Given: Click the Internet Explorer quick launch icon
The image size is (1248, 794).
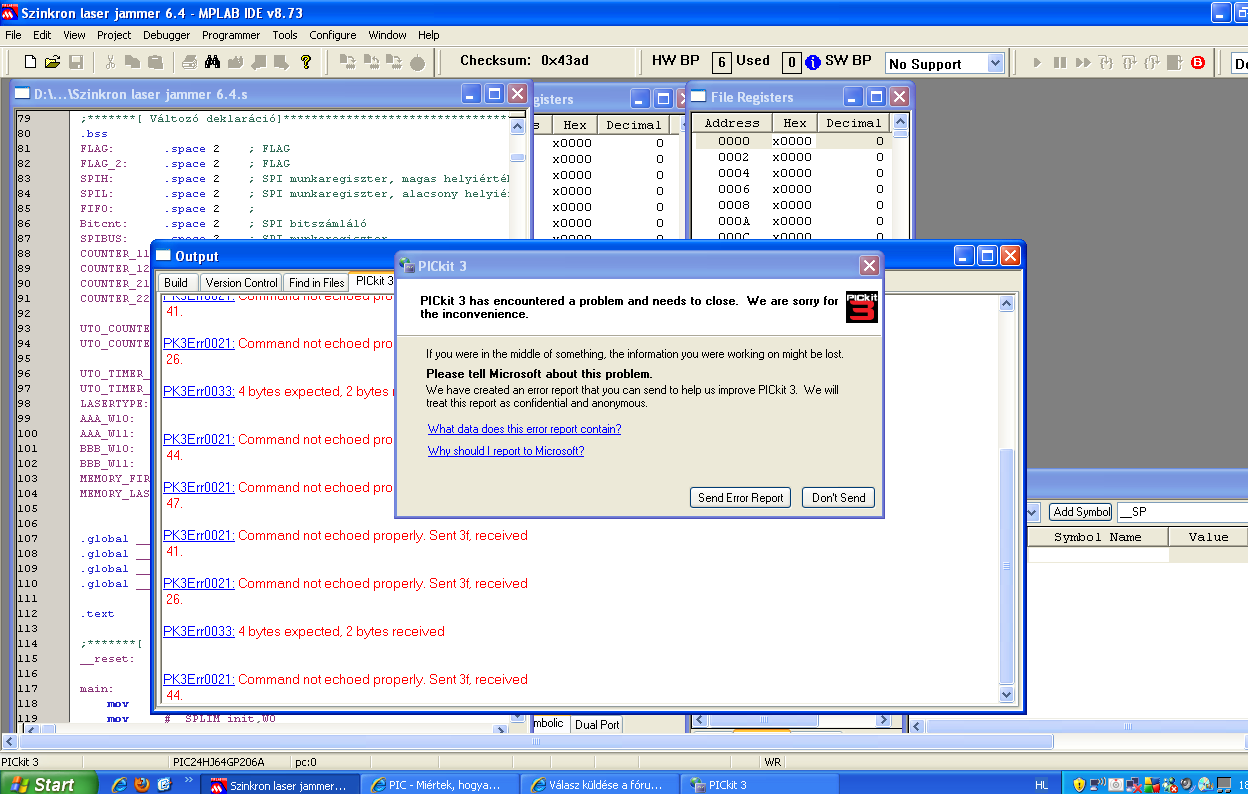Looking at the screenshot, I should pos(119,784).
